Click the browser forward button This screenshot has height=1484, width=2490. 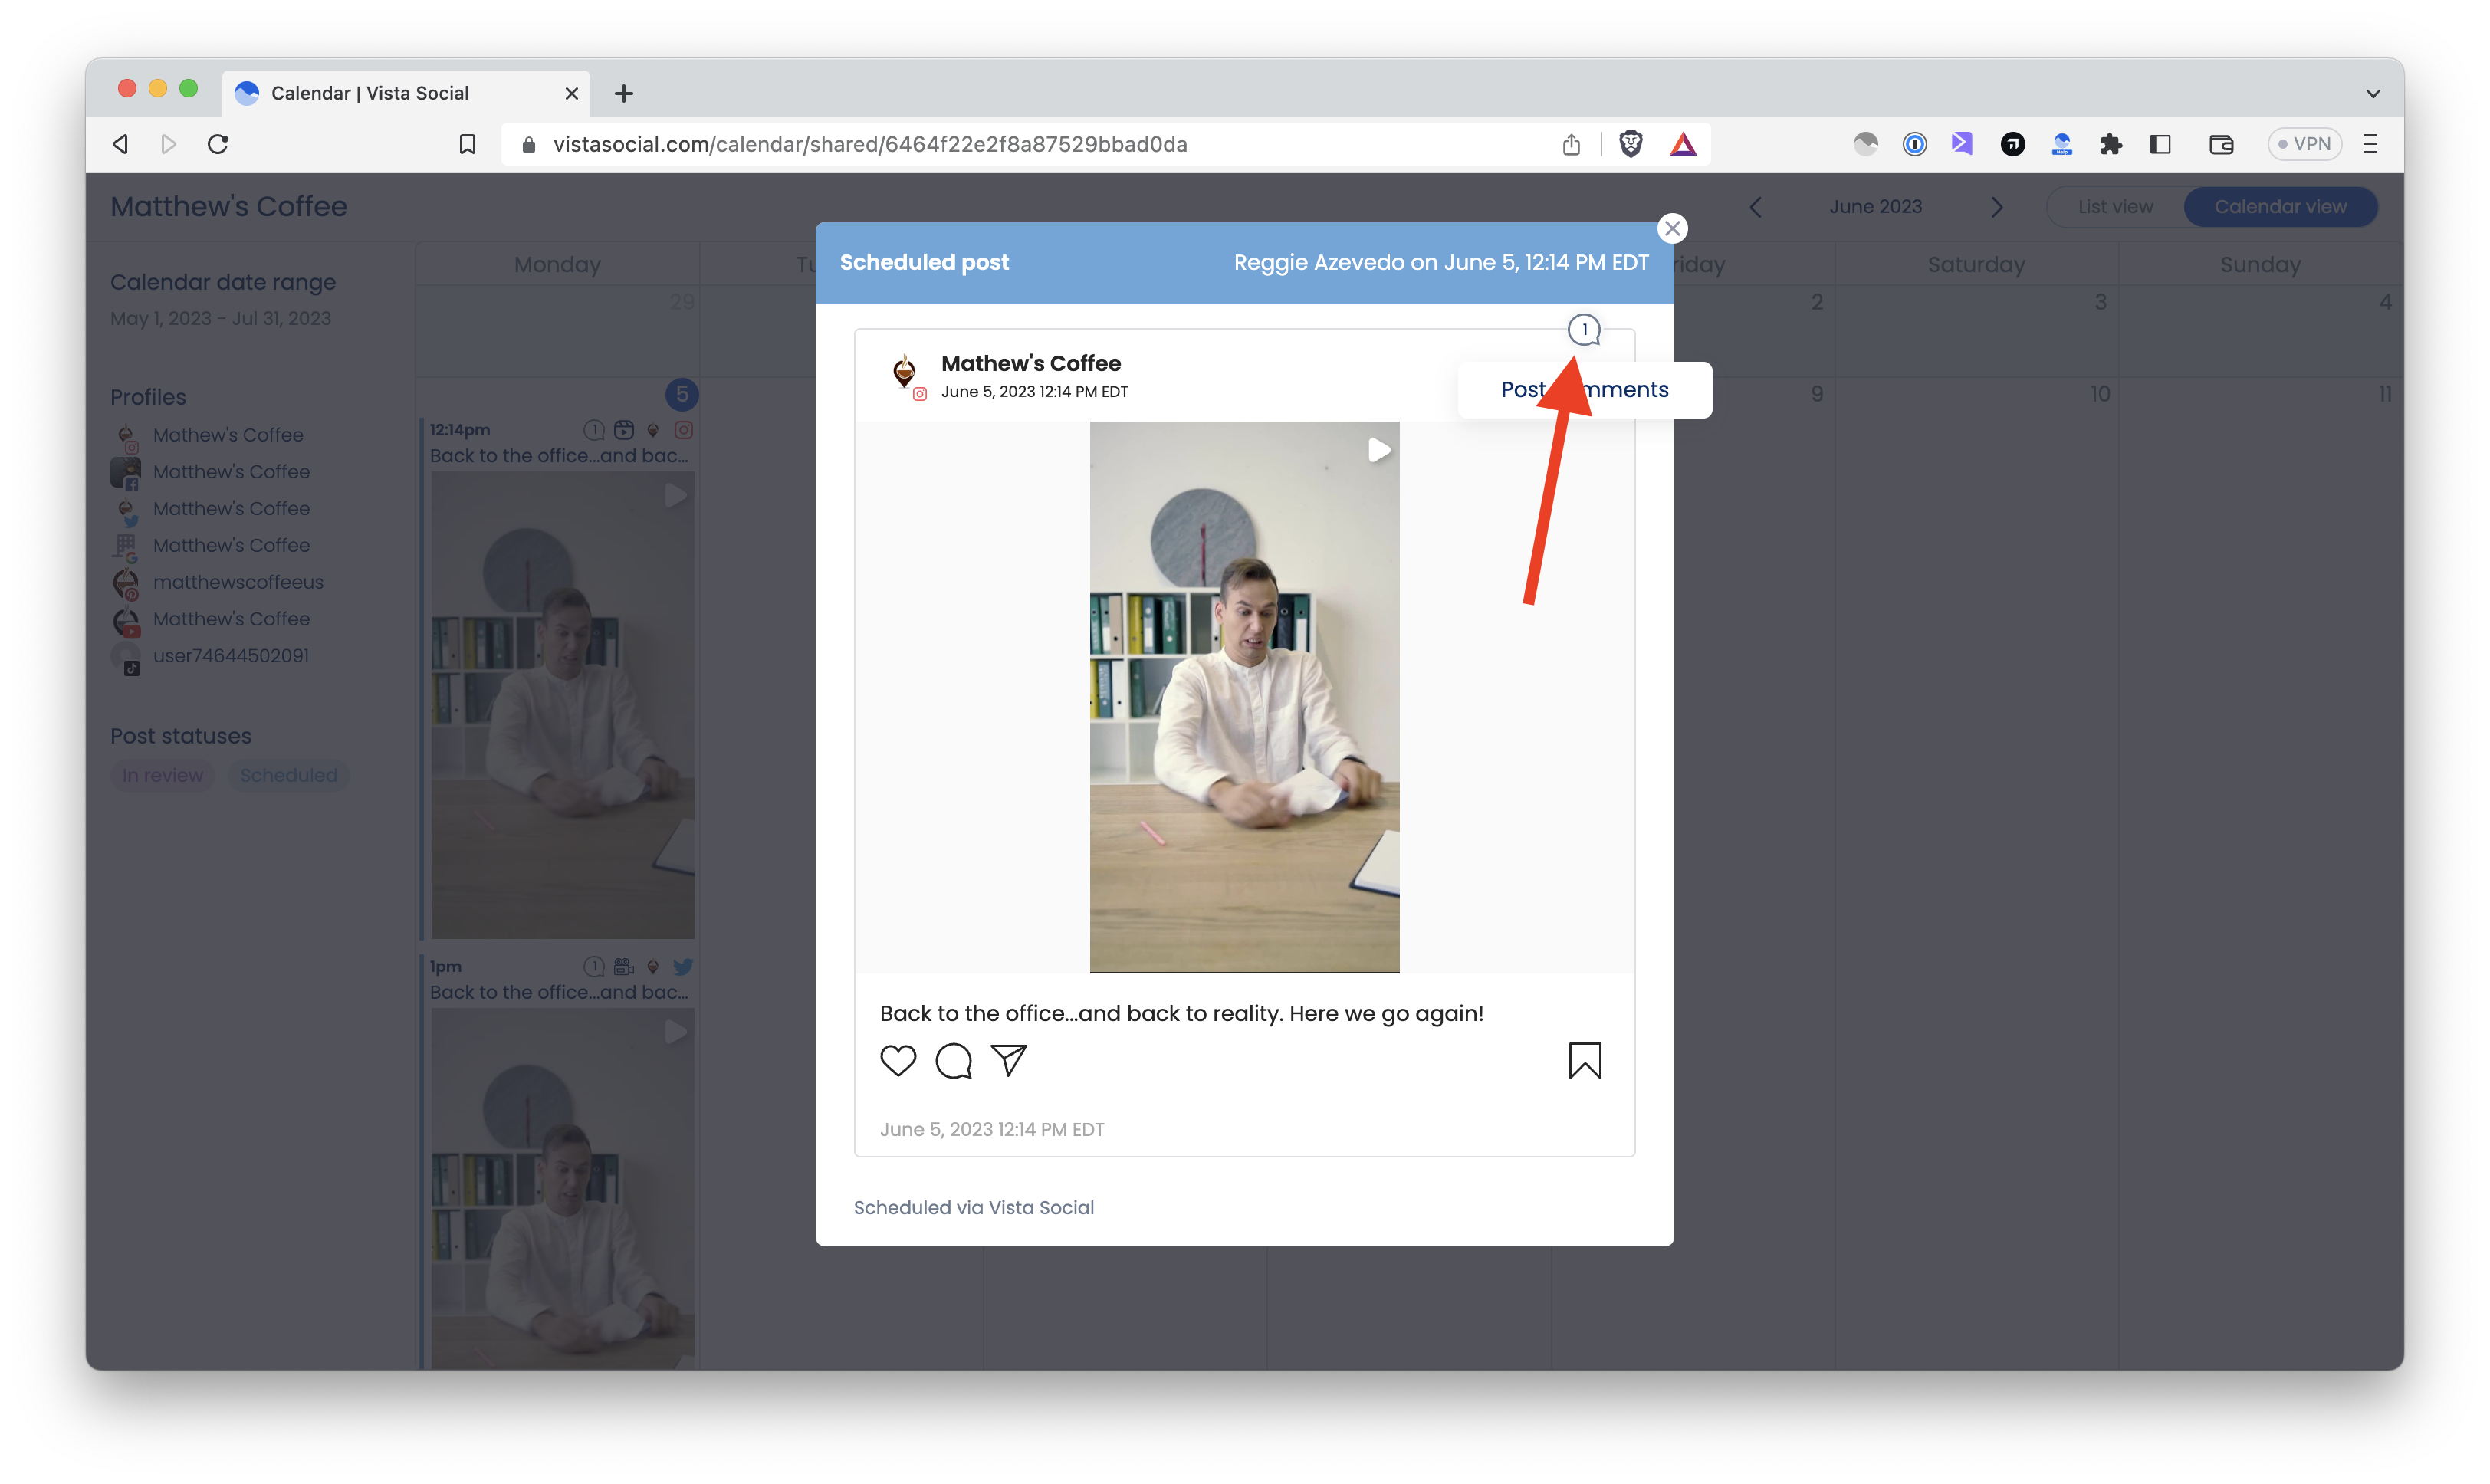169,144
